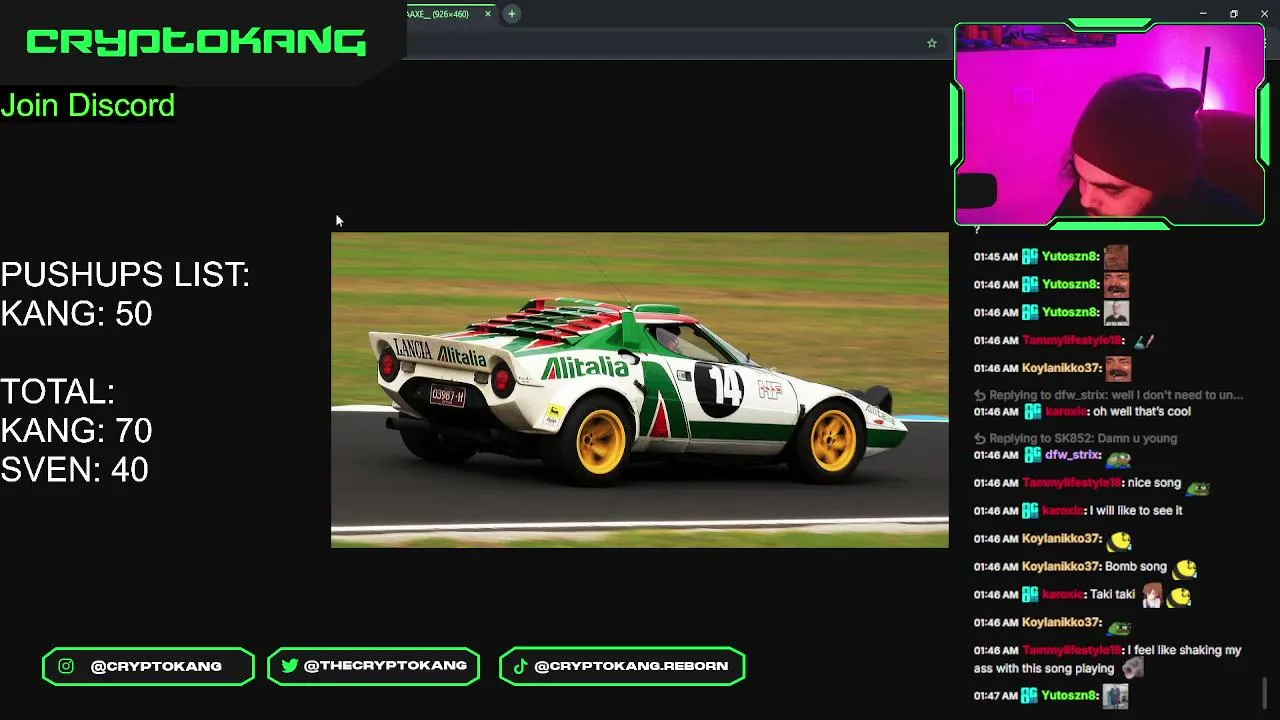Click laughing man emote in Yutoszn8's message
The width and height of the screenshot is (1280, 720).
[x=1116, y=285]
